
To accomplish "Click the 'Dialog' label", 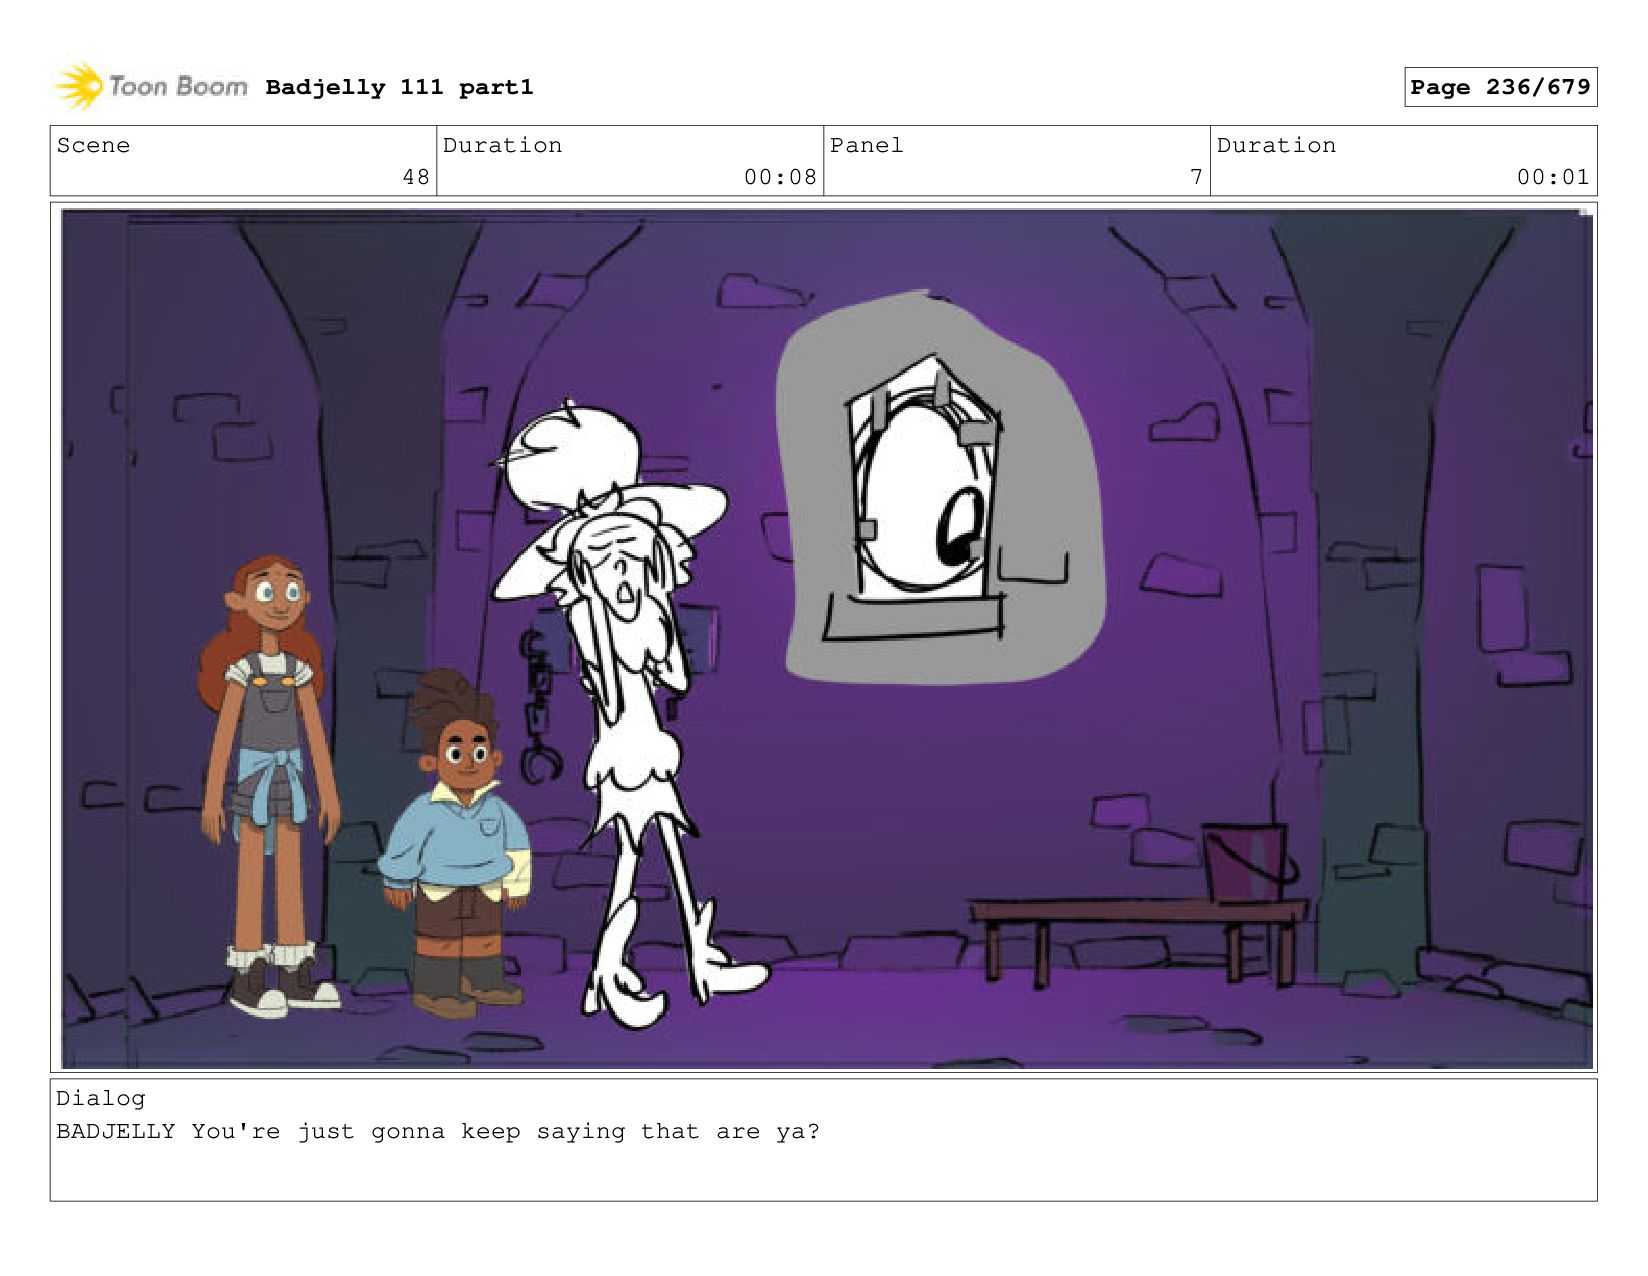I will click(100, 1098).
